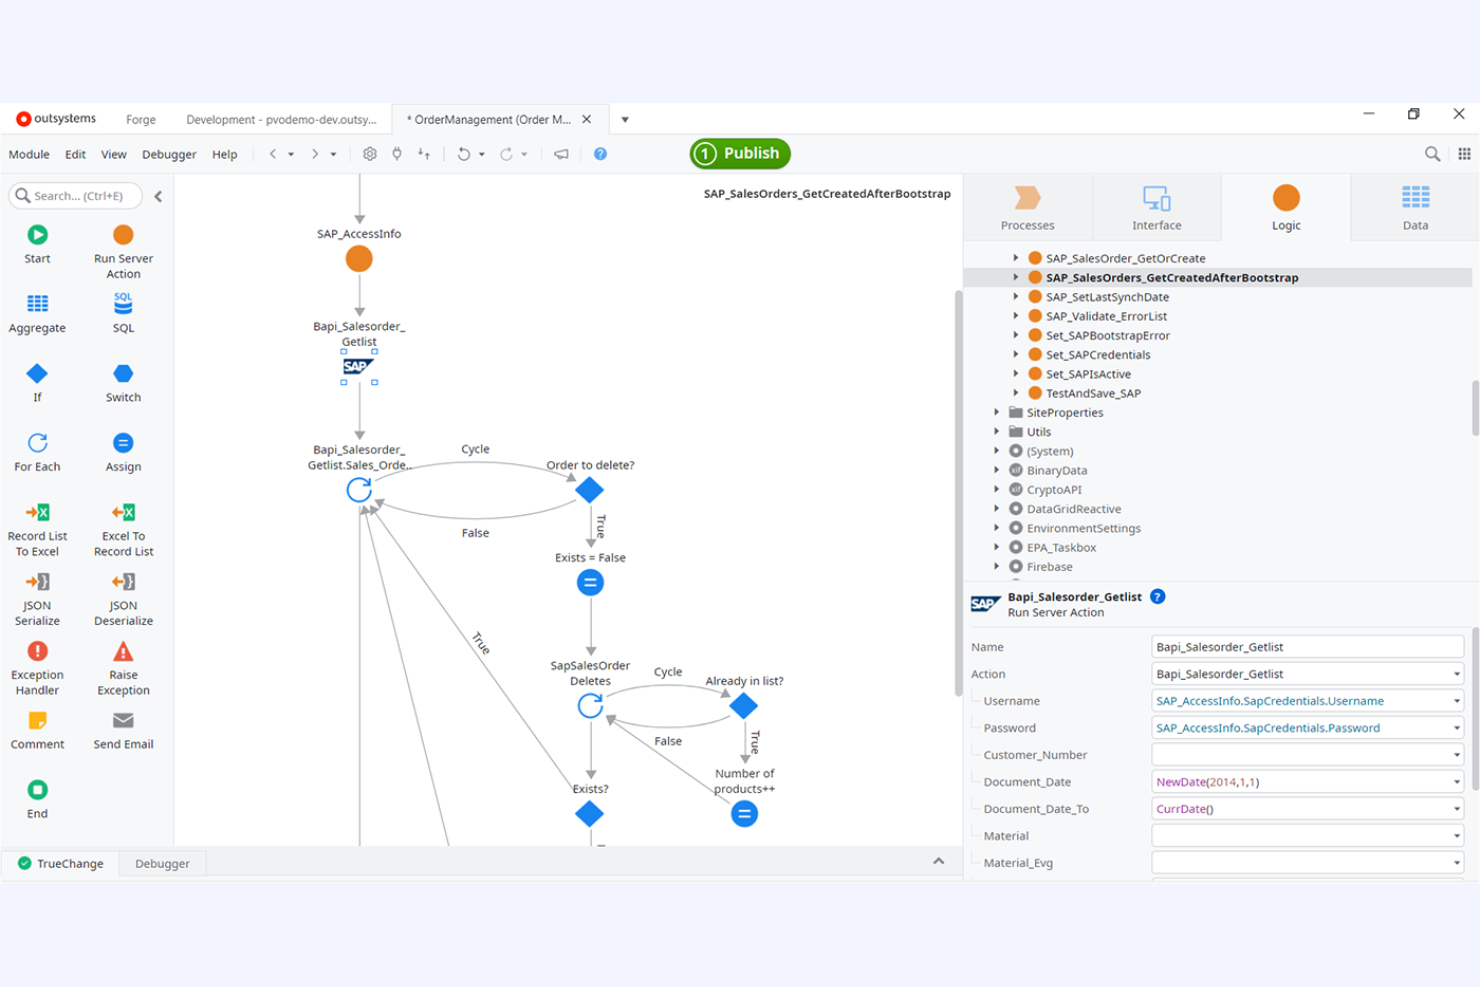
Task: Select the Assign tool
Action: (122, 452)
